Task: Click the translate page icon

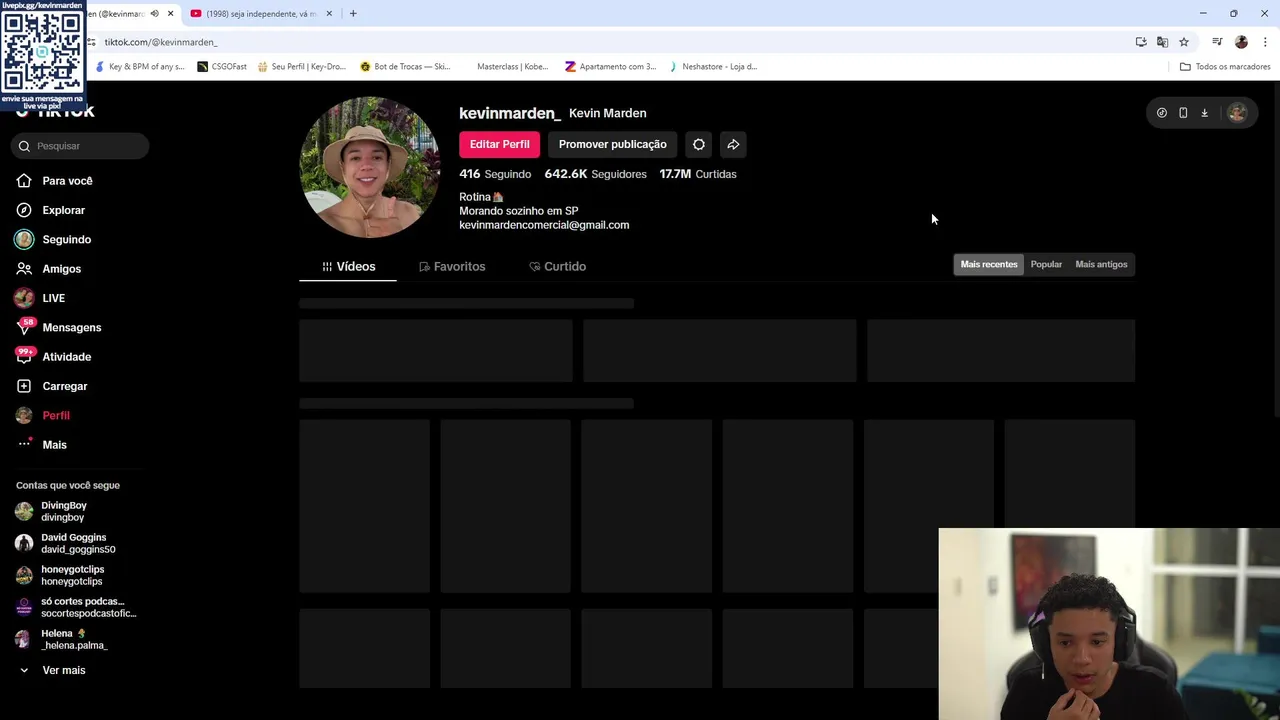Action: [x=1162, y=42]
